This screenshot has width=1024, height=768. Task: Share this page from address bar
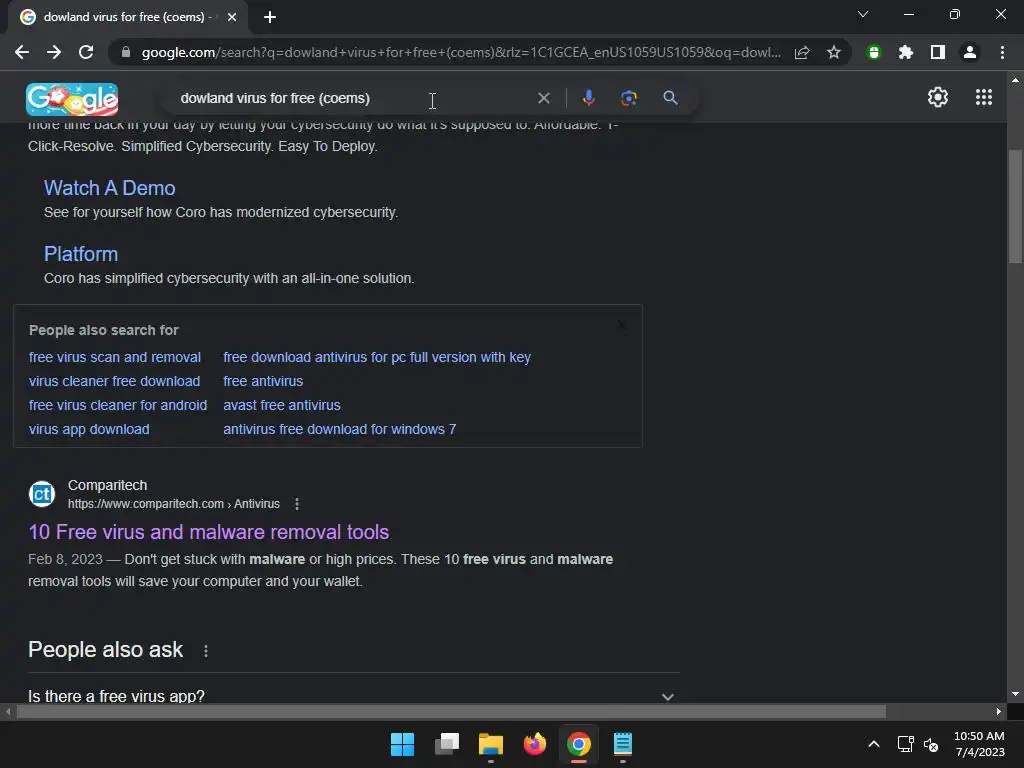coord(802,52)
